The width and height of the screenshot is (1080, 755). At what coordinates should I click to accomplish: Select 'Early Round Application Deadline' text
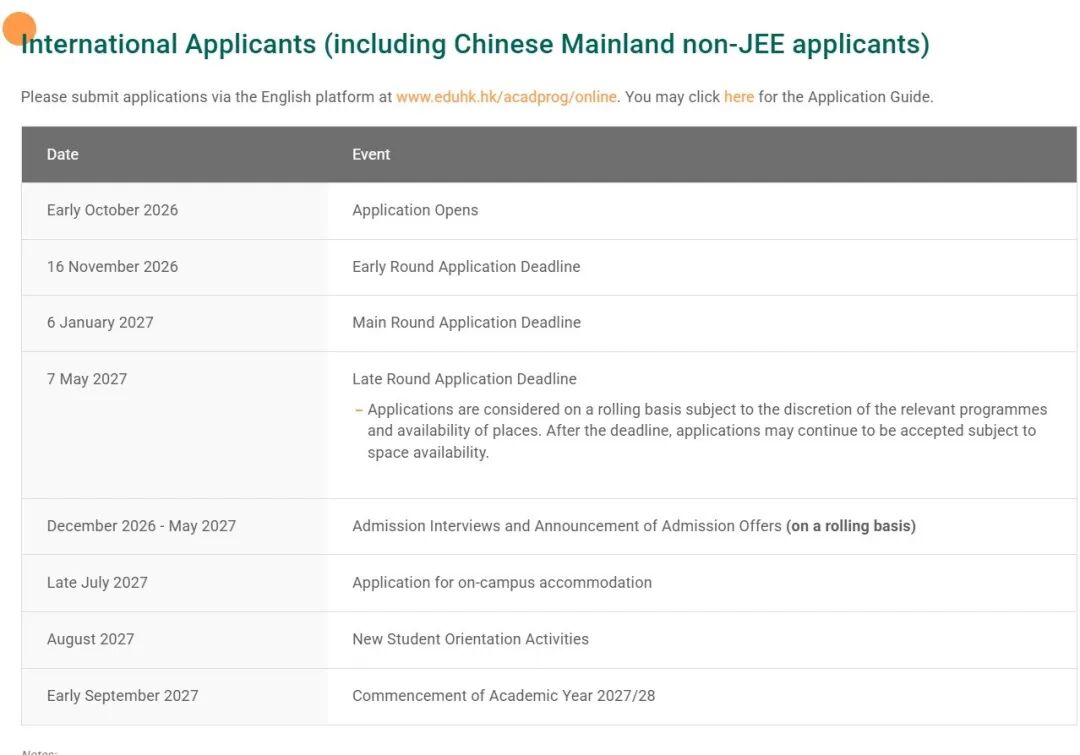466,267
